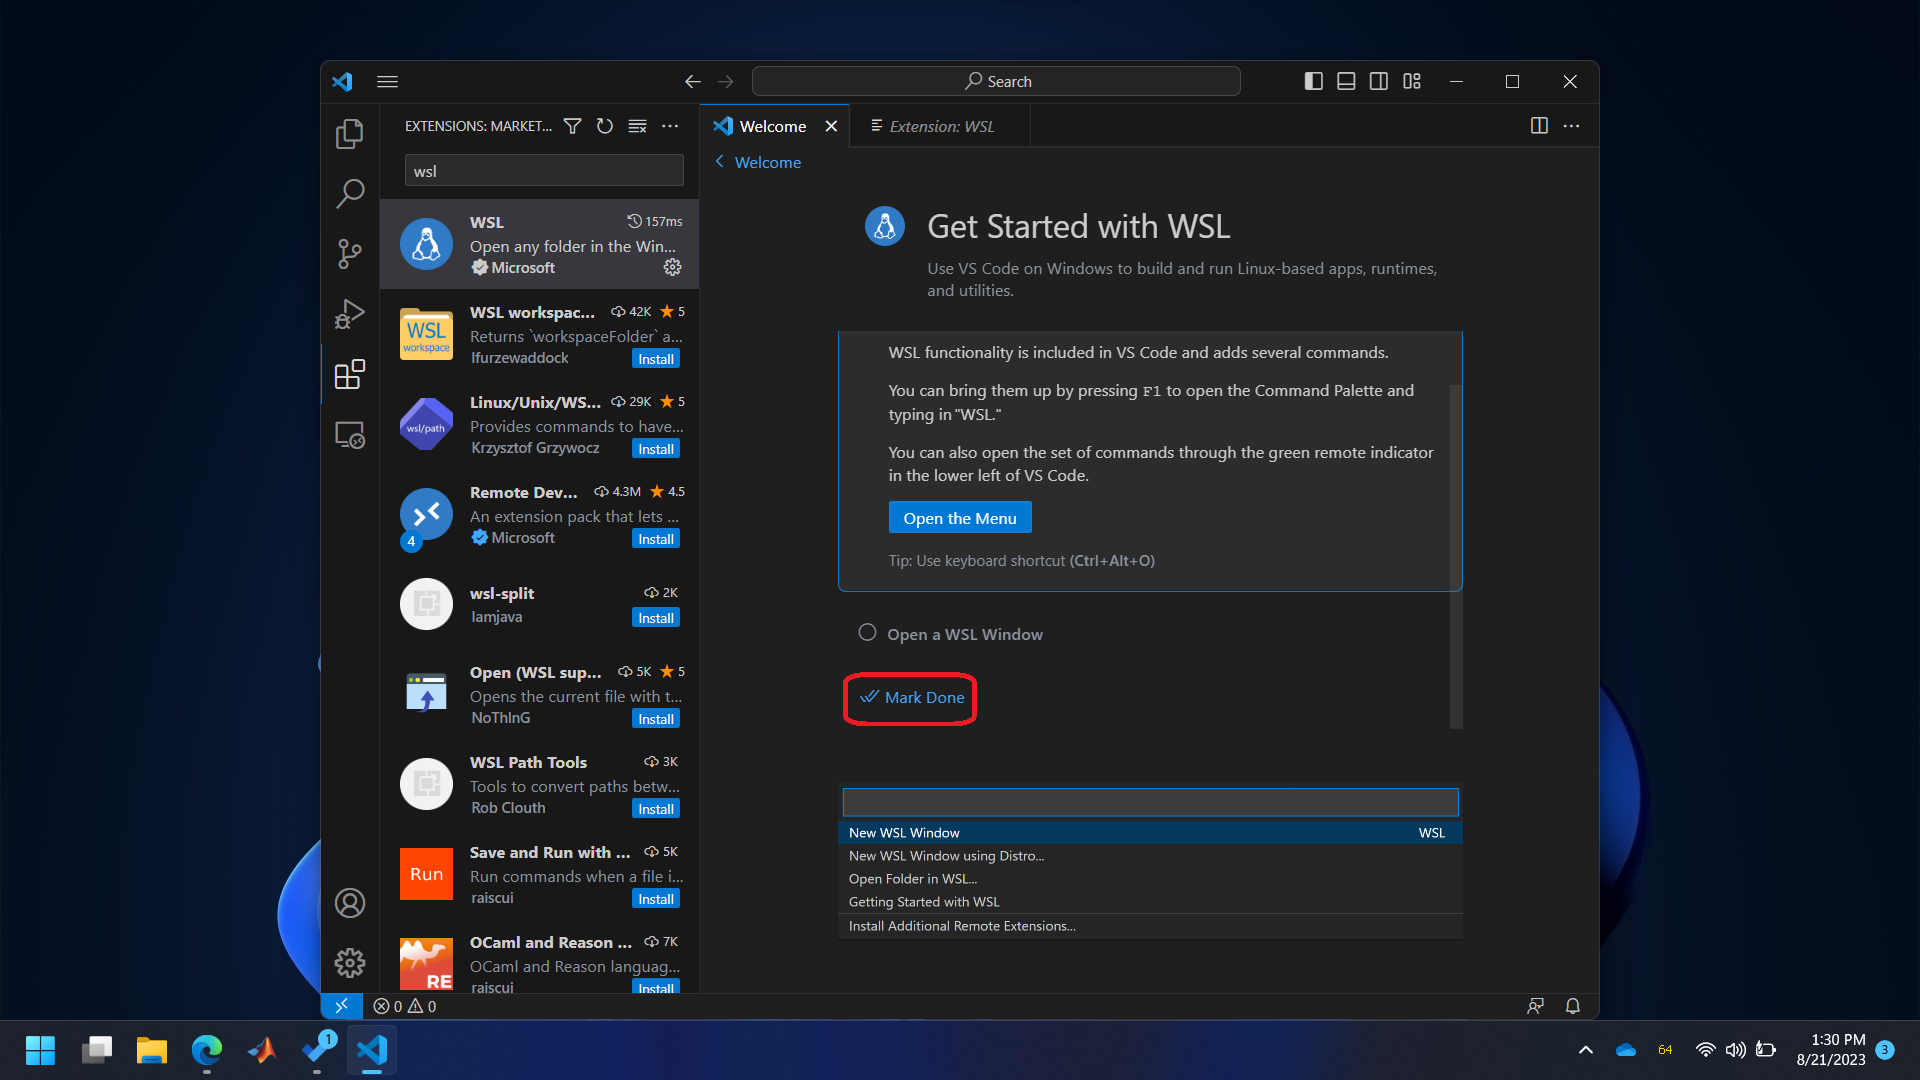
Task: Select the Open a WSL Window step
Action: click(964, 634)
